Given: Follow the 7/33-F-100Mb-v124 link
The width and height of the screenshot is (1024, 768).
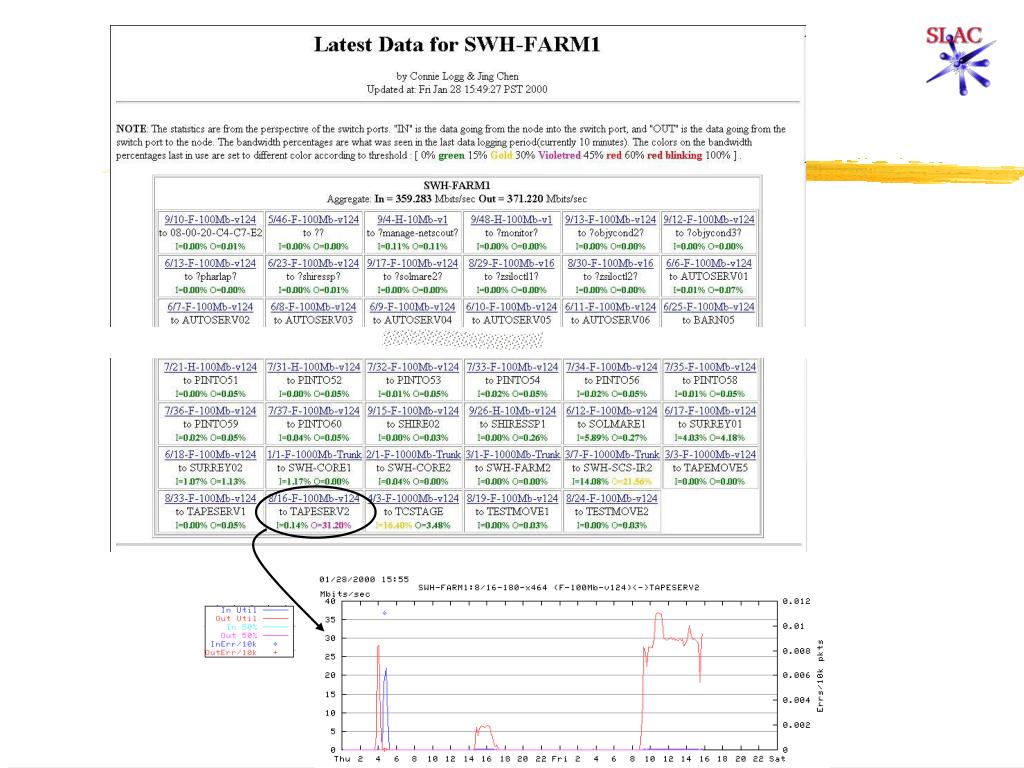Looking at the screenshot, I should 513,367.
